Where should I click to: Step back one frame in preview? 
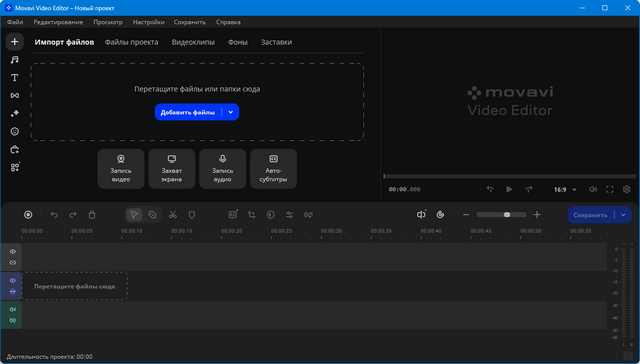490,189
